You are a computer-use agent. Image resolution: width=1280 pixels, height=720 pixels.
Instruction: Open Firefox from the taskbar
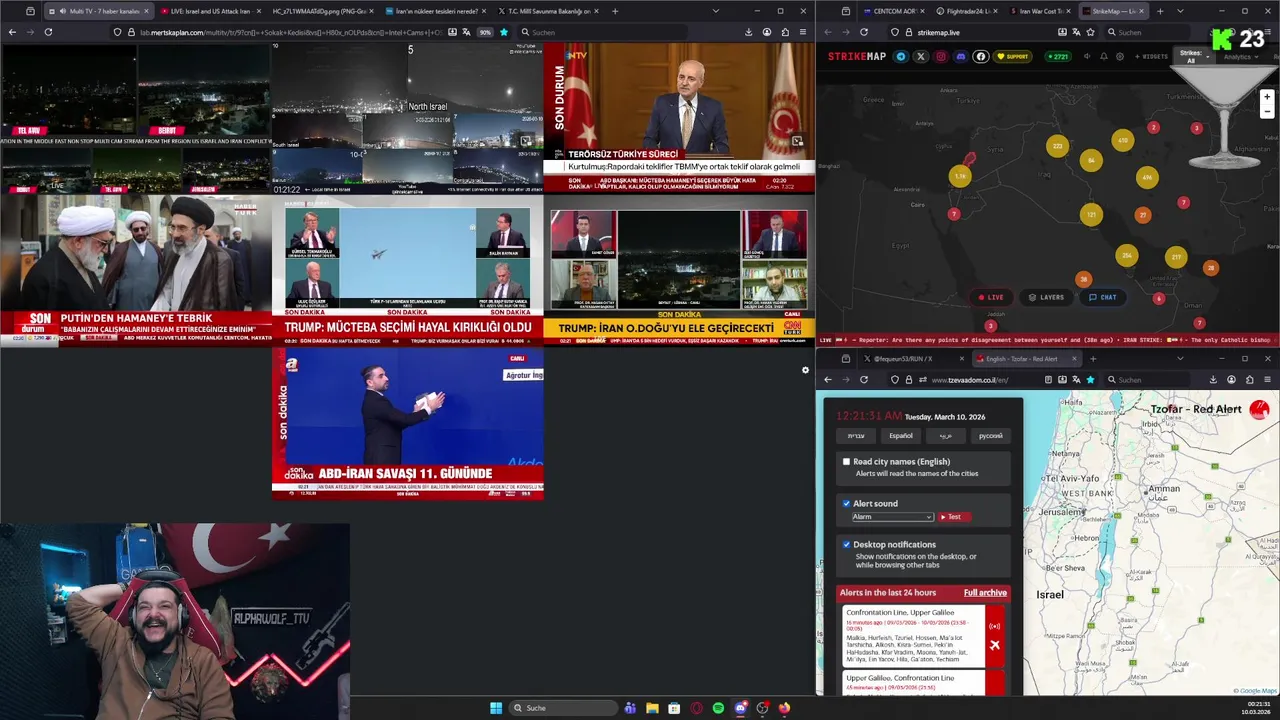click(x=784, y=708)
